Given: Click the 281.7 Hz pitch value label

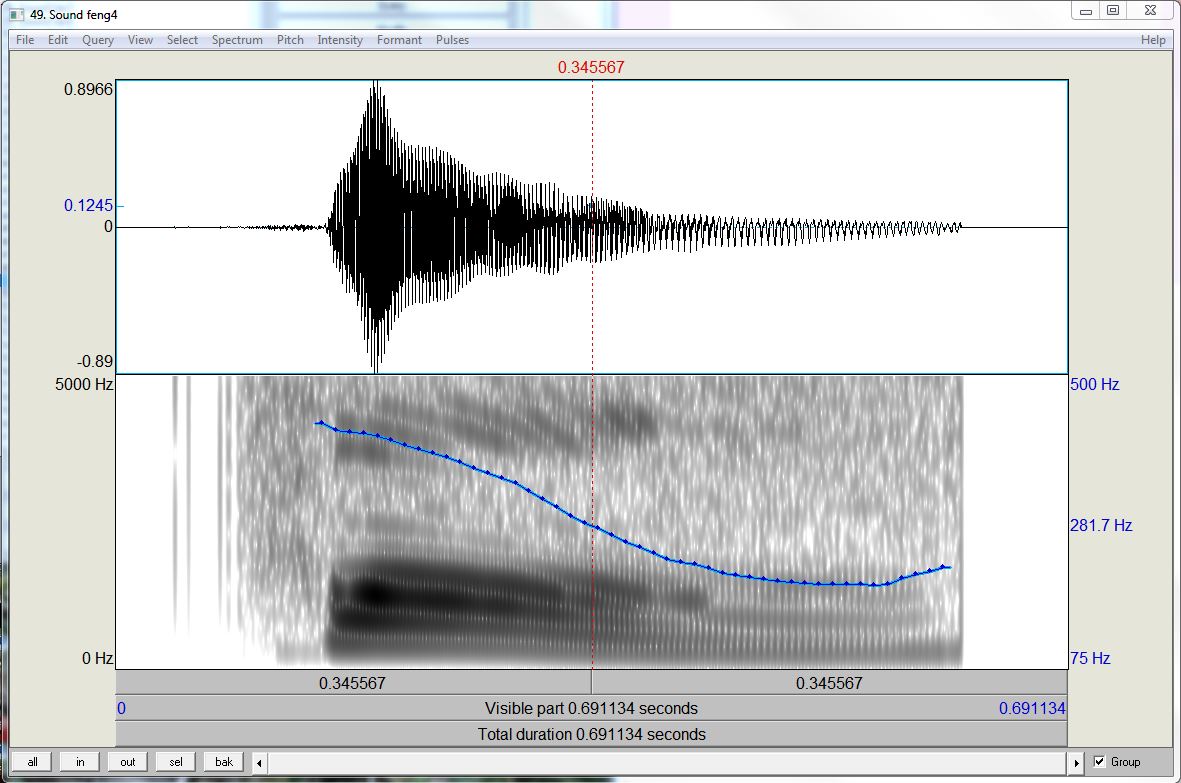Looking at the screenshot, I should [x=1101, y=526].
